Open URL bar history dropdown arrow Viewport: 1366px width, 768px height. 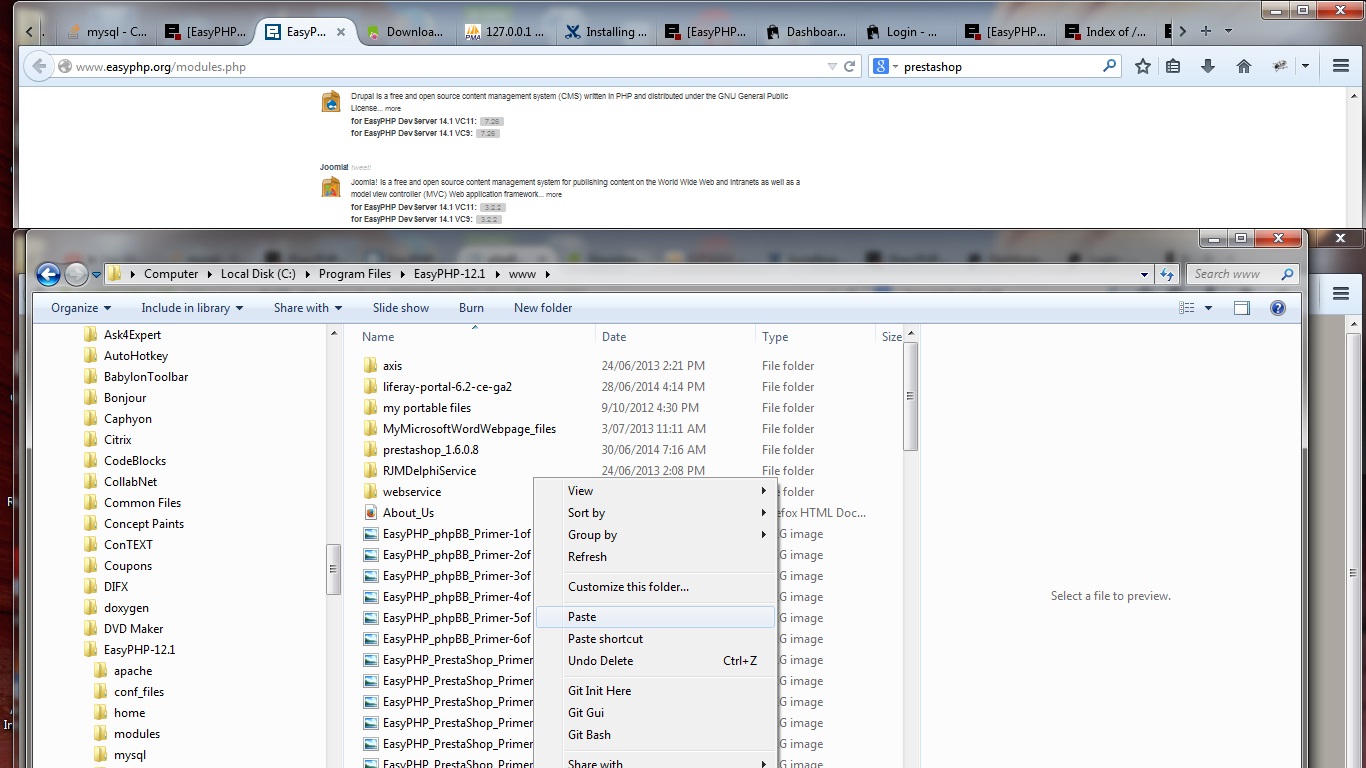832,67
